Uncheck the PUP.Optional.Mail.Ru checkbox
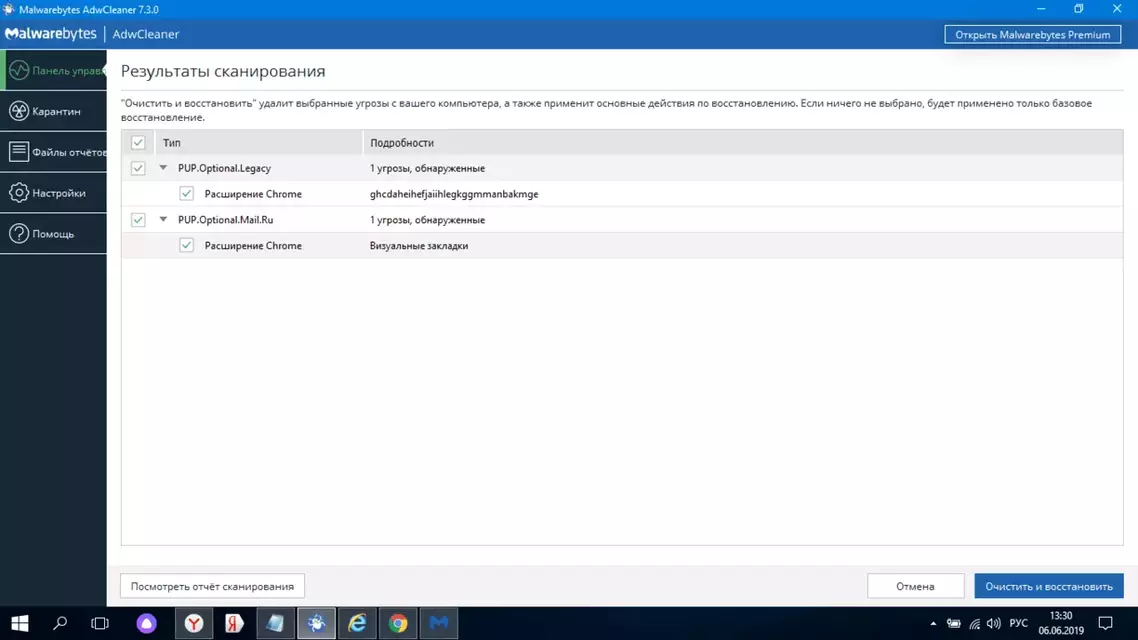1138x640 pixels. click(138, 219)
